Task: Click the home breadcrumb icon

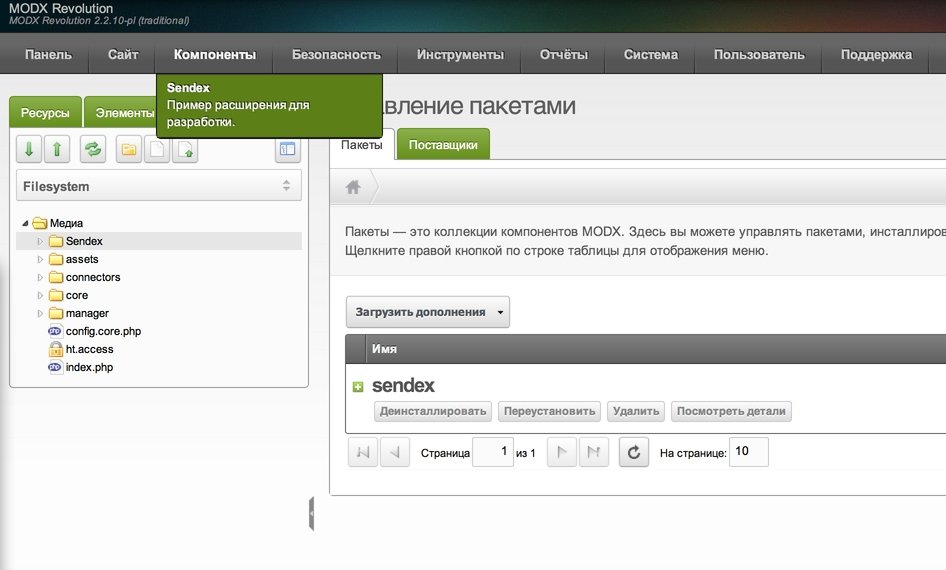Action: pyautogui.click(x=353, y=187)
